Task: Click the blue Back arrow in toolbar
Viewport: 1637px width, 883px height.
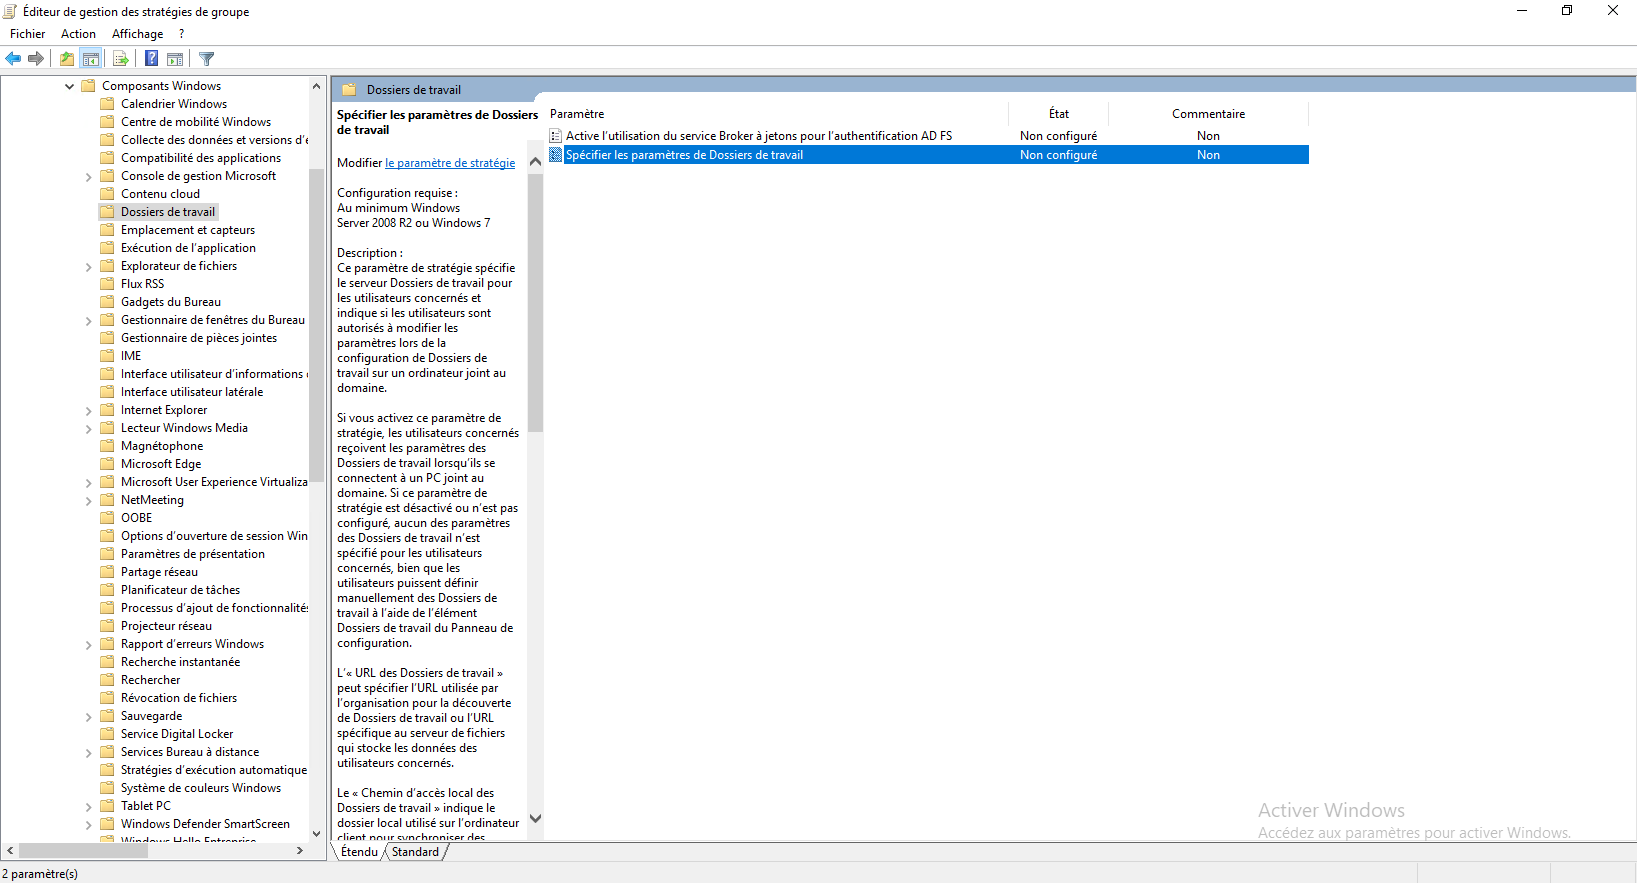Action: [13, 59]
